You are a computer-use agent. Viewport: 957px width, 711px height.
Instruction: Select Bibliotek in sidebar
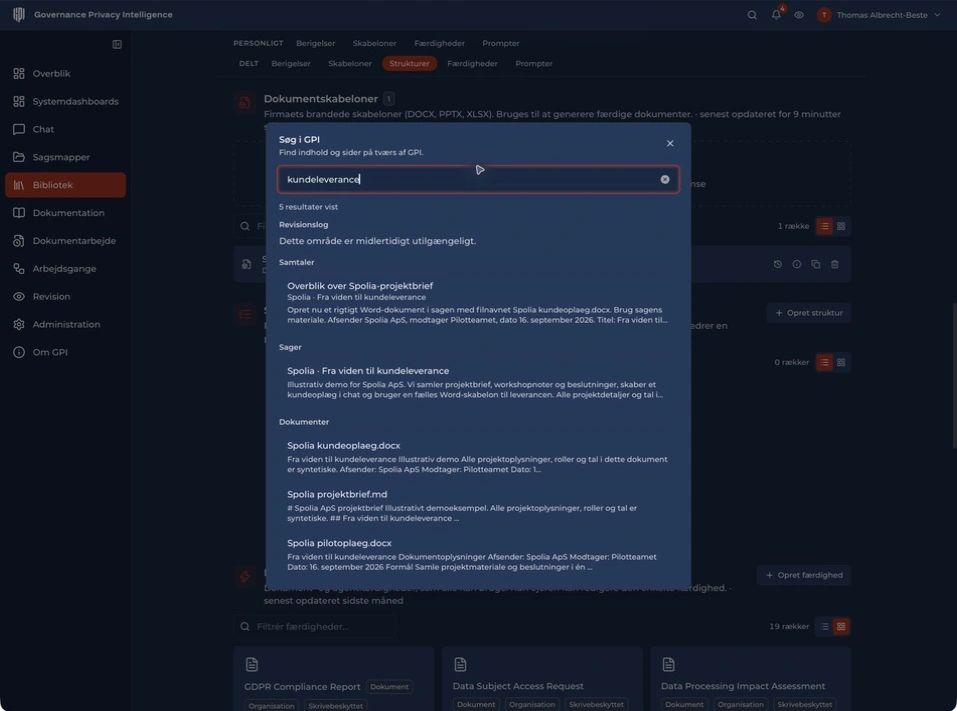click(x=65, y=185)
